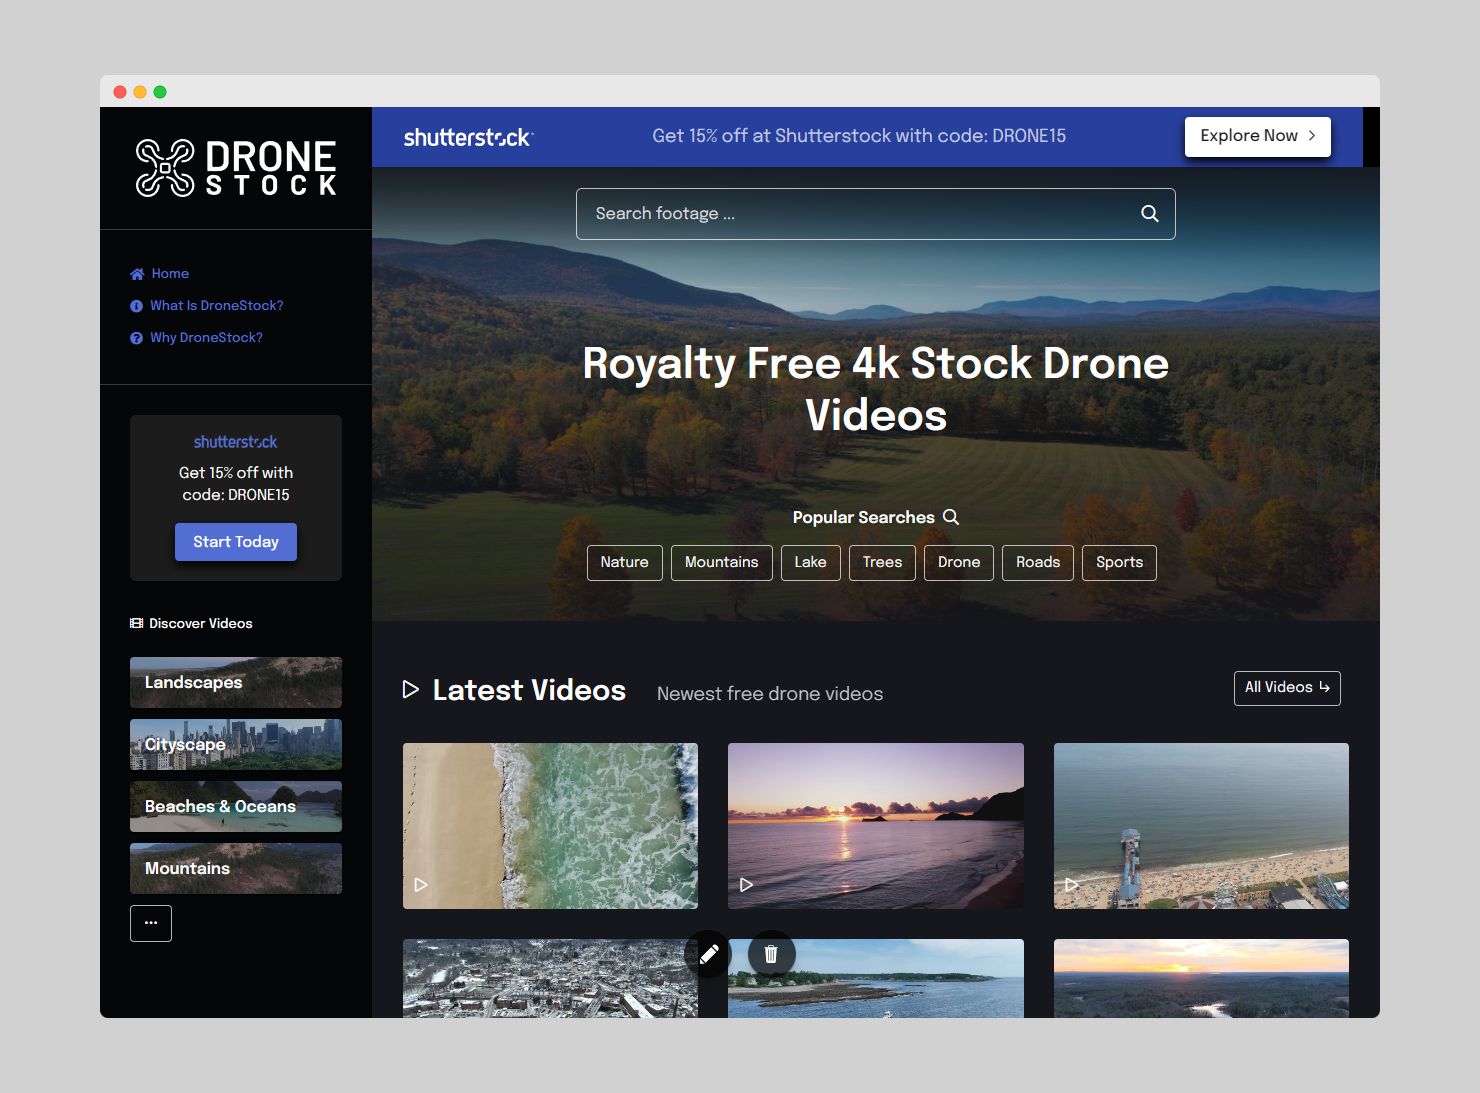Image resolution: width=1480 pixels, height=1093 pixels.
Task: Open What Is DroneStock? page
Action: (x=216, y=306)
